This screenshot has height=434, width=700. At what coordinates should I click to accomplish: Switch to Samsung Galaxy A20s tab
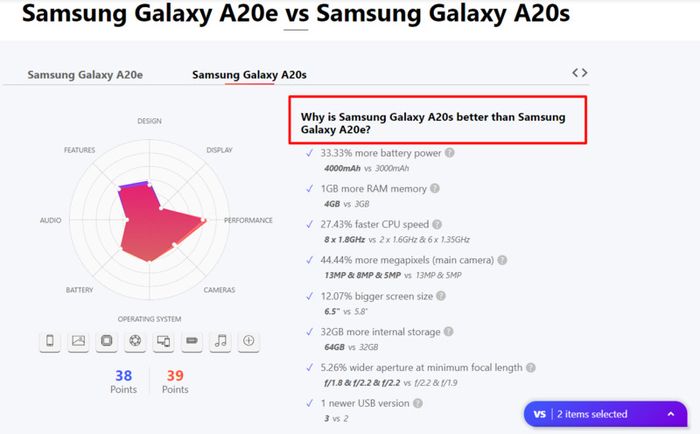point(249,75)
